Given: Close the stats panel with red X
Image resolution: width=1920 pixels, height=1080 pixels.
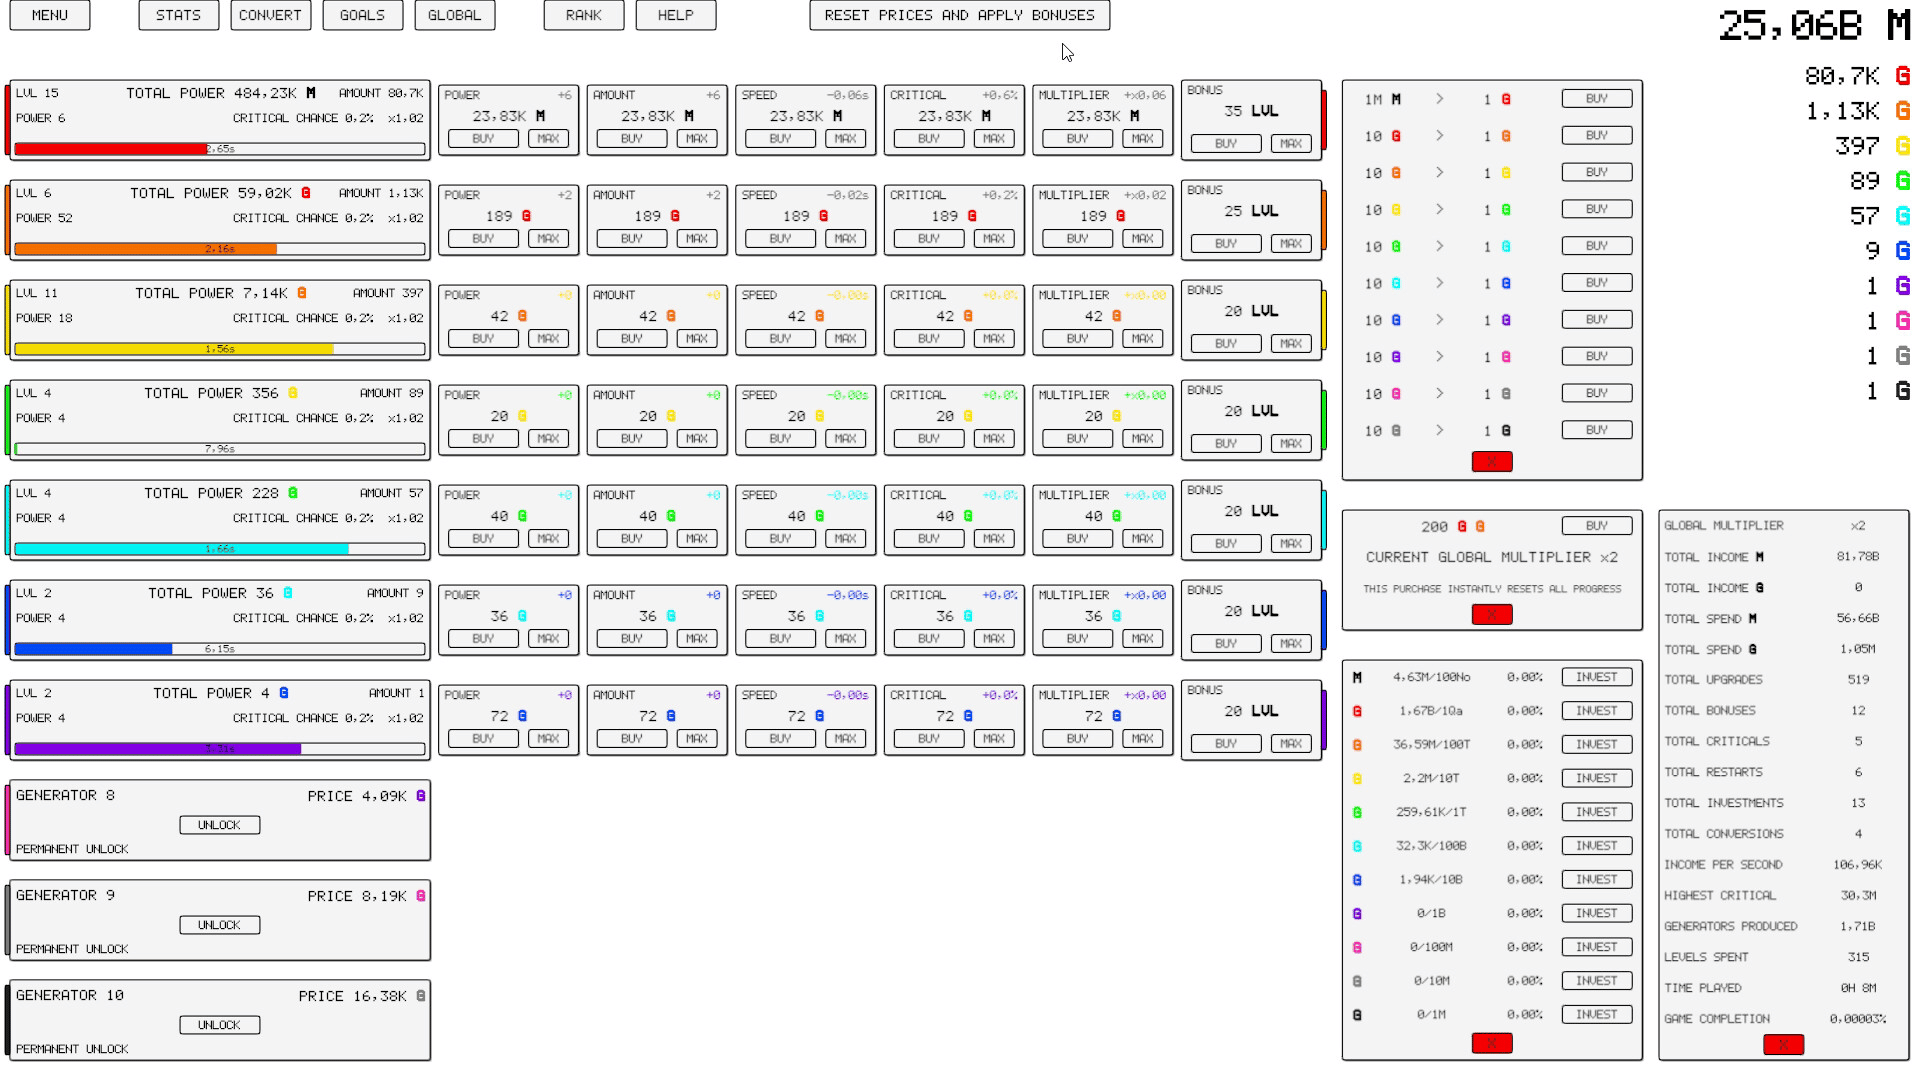Looking at the screenshot, I should click(1782, 1044).
